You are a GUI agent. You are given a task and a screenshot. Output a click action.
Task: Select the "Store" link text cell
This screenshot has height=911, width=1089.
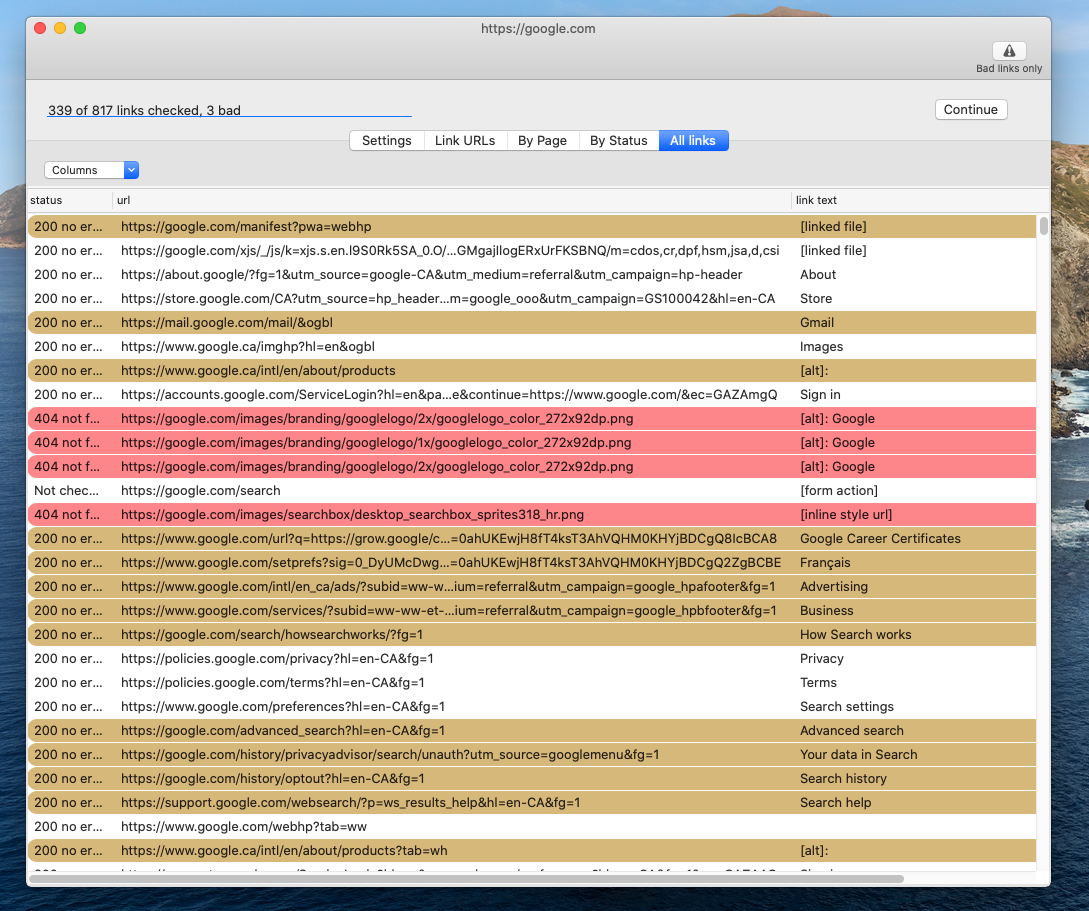coord(815,299)
